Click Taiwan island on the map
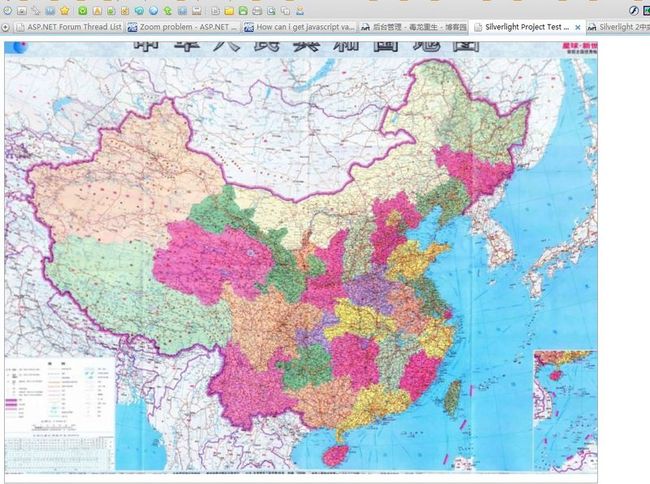650x484 pixels. point(453,397)
